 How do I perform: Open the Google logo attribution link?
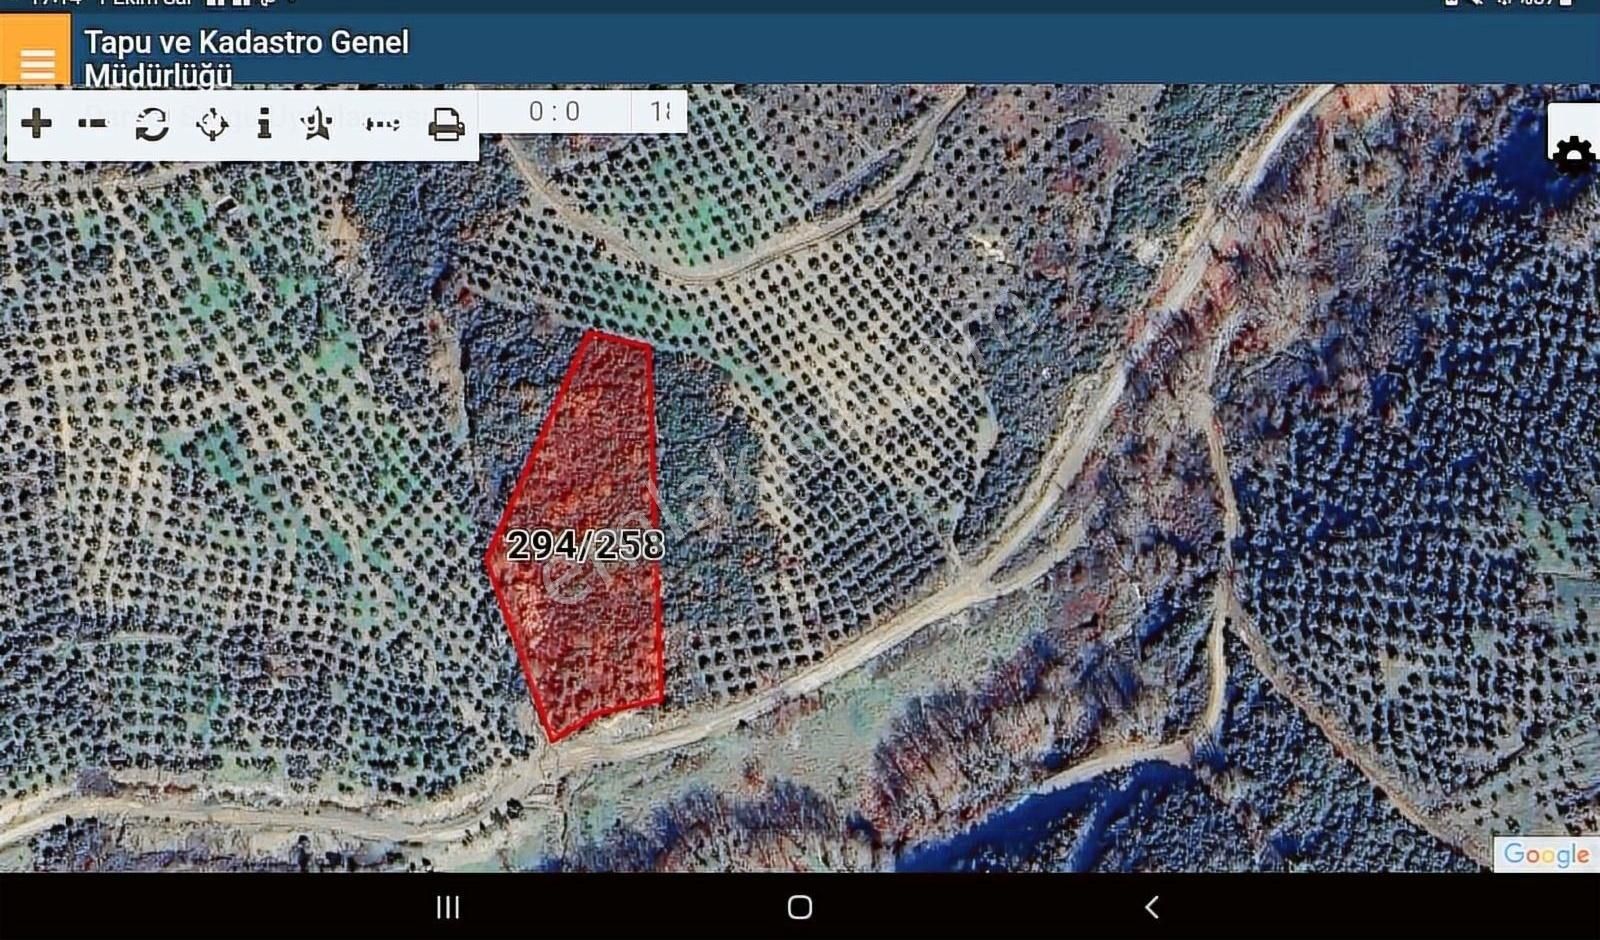click(1546, 854)
